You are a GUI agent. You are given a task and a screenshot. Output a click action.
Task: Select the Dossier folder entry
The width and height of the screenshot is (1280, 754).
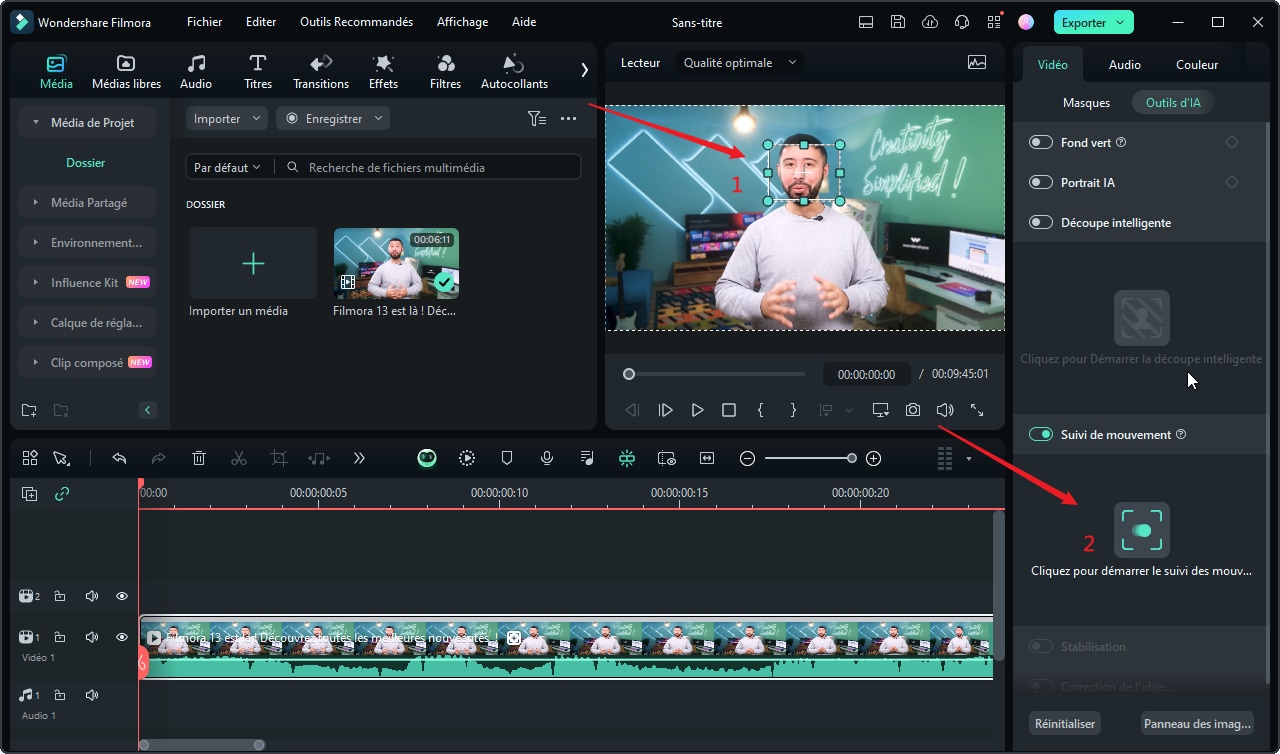[x=86, y=162]
